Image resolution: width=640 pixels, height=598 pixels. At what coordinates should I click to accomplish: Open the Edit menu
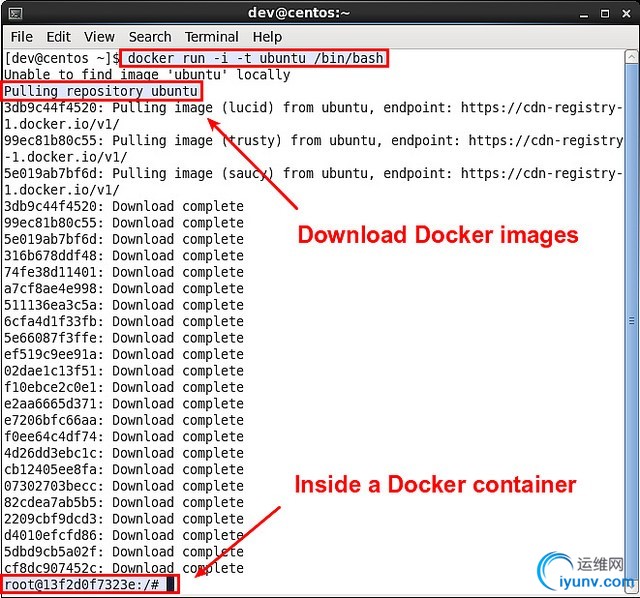(x=58, y=37)
